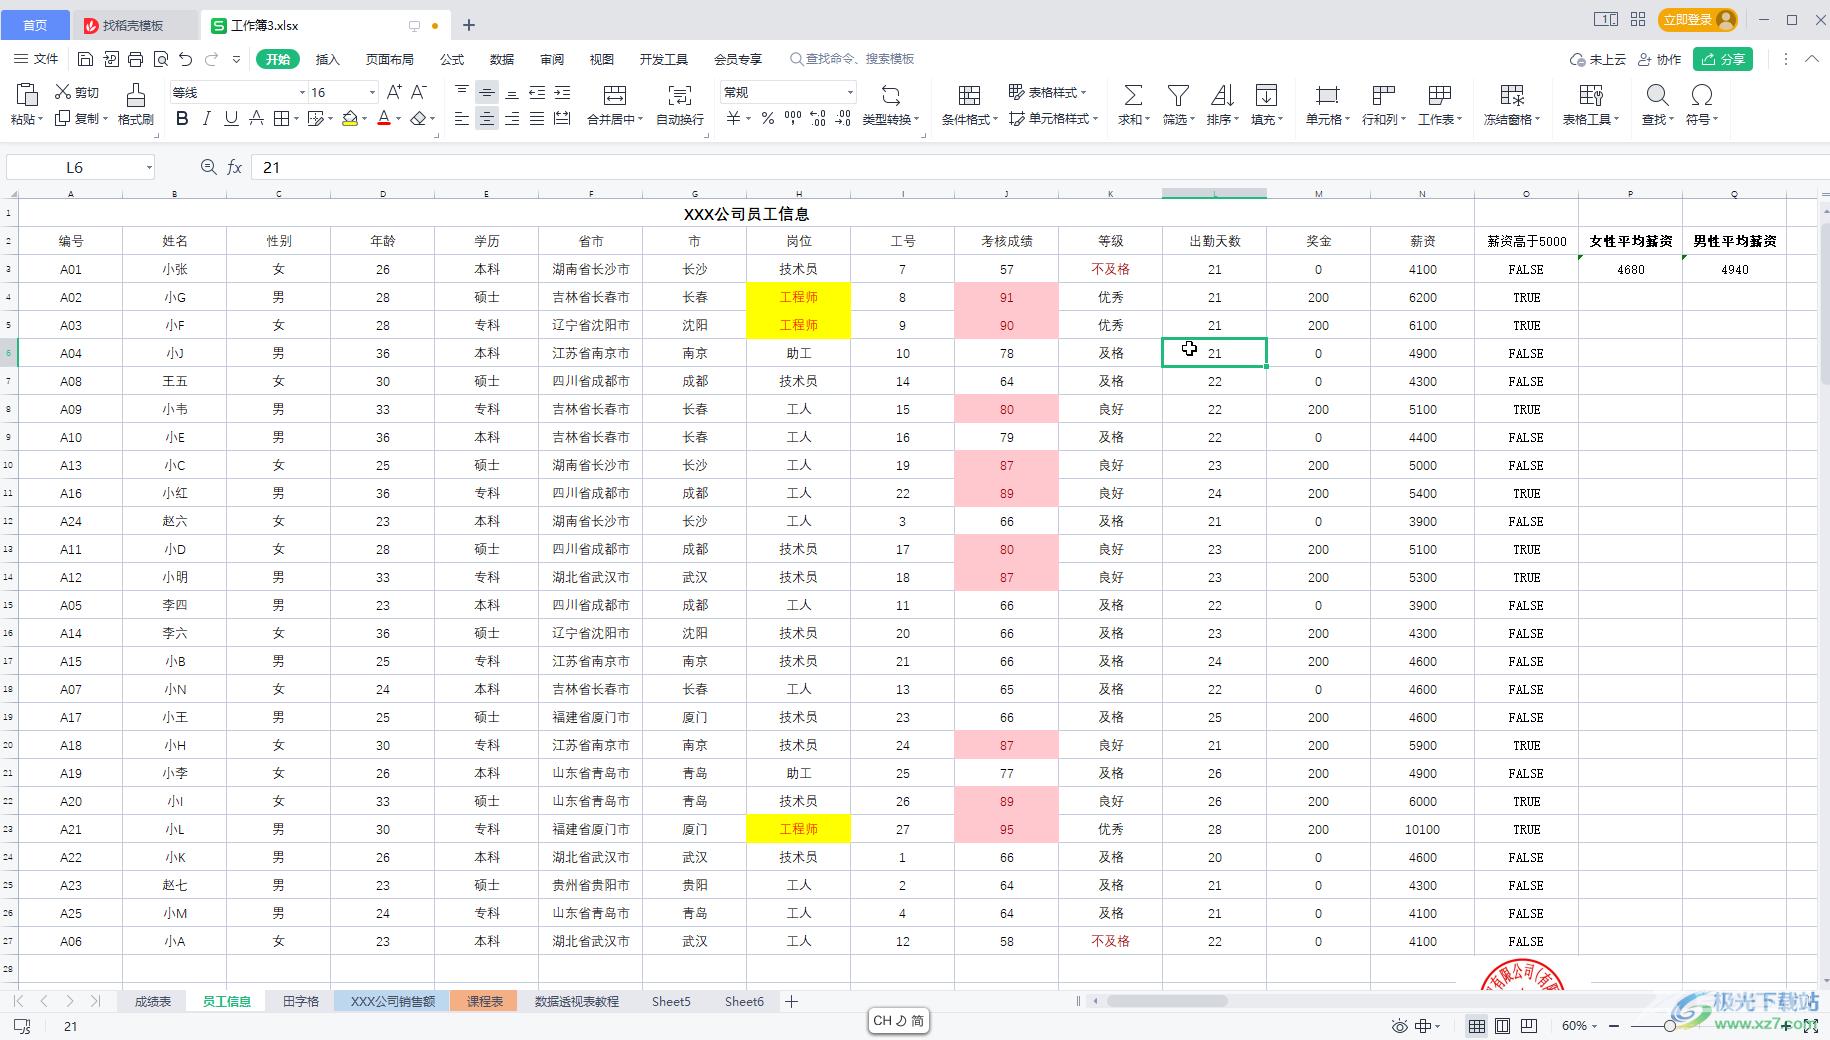Open Print Preview icon
Screen dimensions: 1830x1040
pos(161,59)
